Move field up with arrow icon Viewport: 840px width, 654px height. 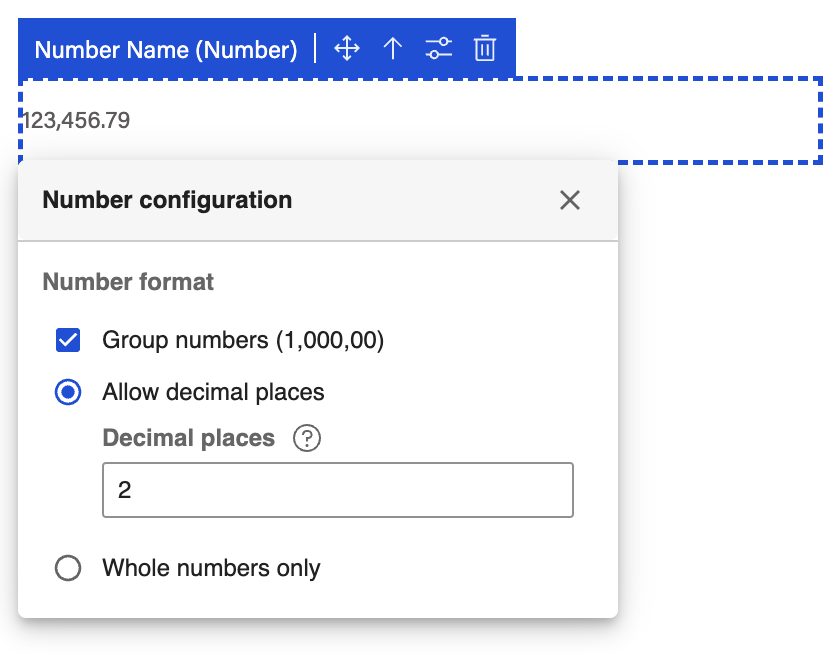pyautogui.click(x=393, y=48)
